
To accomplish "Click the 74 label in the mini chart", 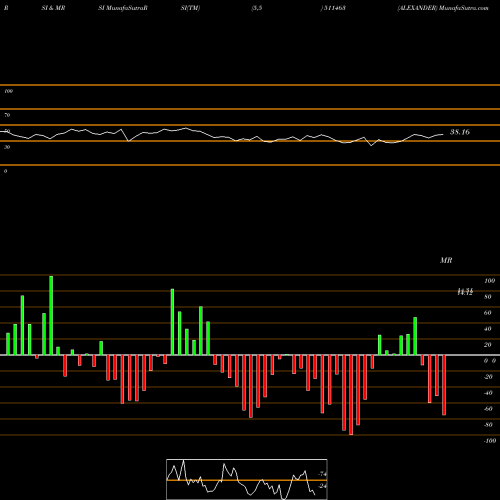I will point(322,474).
